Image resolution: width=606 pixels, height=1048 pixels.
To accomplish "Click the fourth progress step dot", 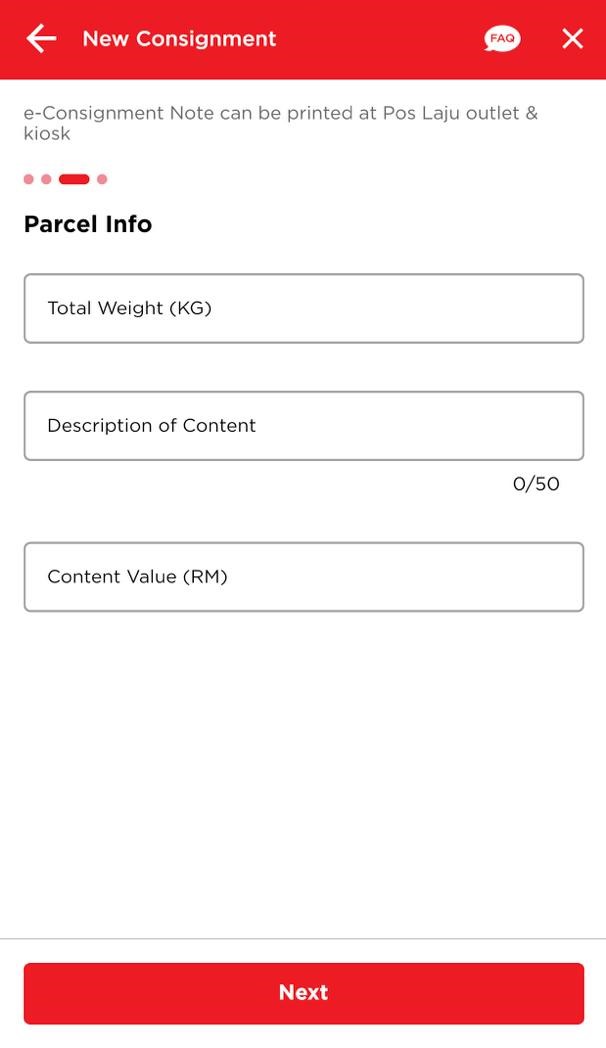I will point(102,180).
